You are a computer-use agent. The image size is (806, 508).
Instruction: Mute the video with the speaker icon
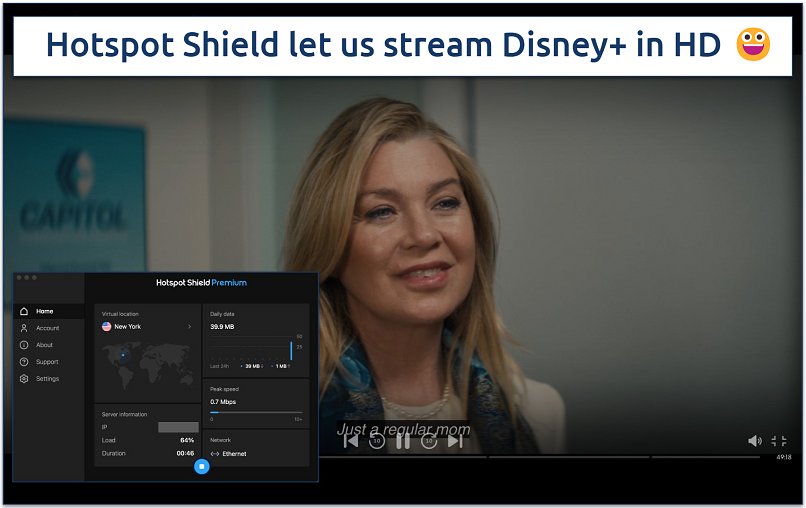tap(755, 441)
